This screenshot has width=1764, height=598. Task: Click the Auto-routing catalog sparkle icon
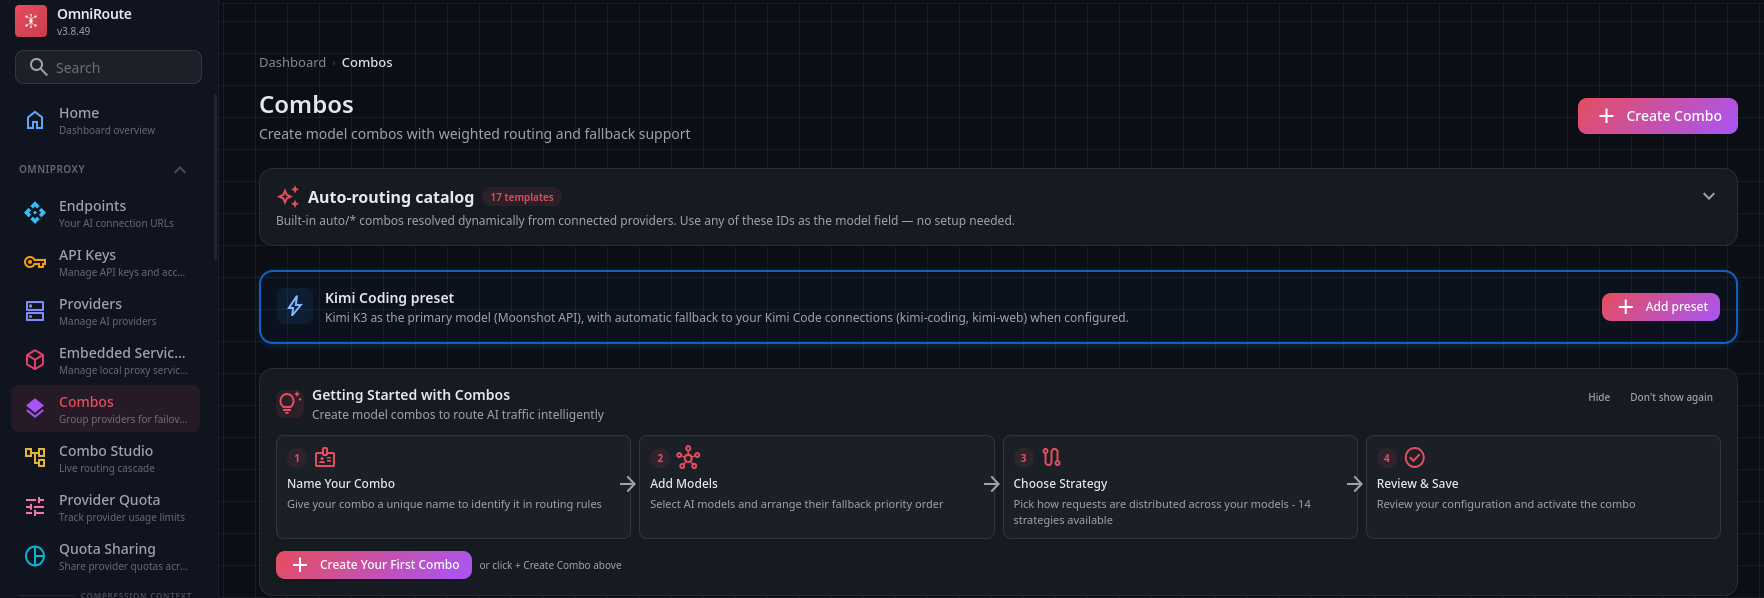[x=288, y=197]
